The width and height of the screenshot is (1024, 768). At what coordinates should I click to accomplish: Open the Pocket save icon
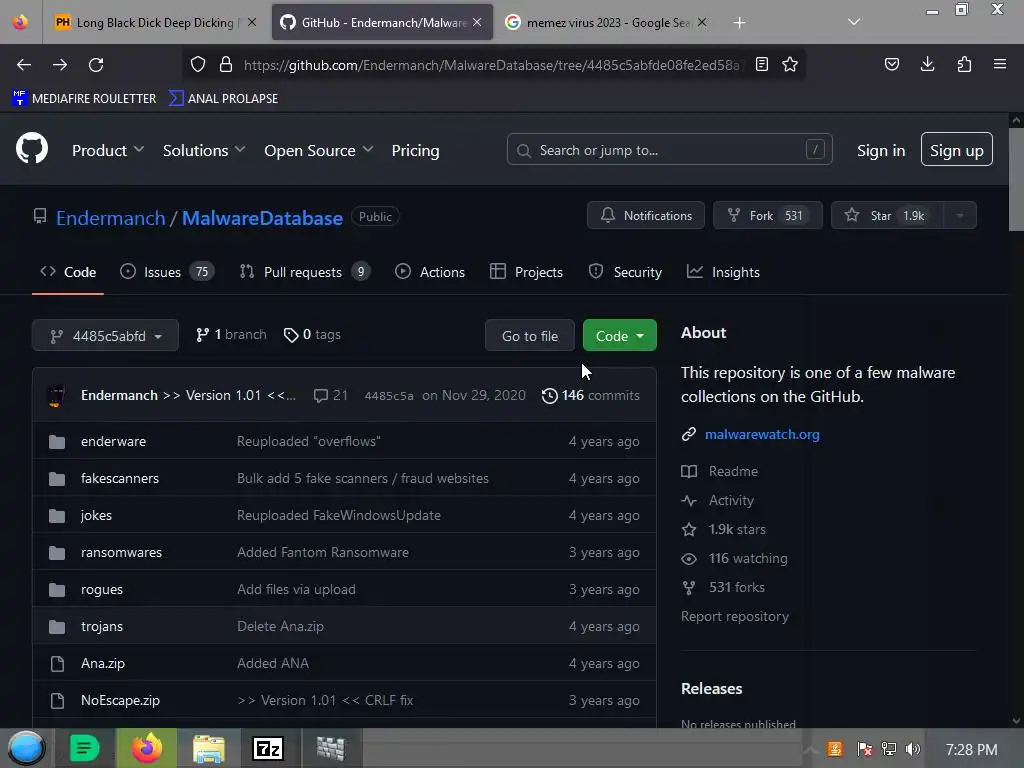[x=891, y=64]
